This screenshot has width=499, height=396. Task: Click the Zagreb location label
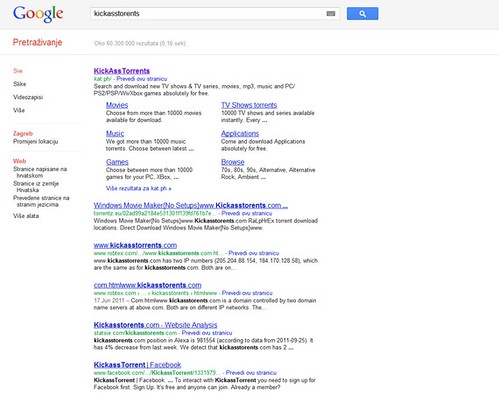23,133
